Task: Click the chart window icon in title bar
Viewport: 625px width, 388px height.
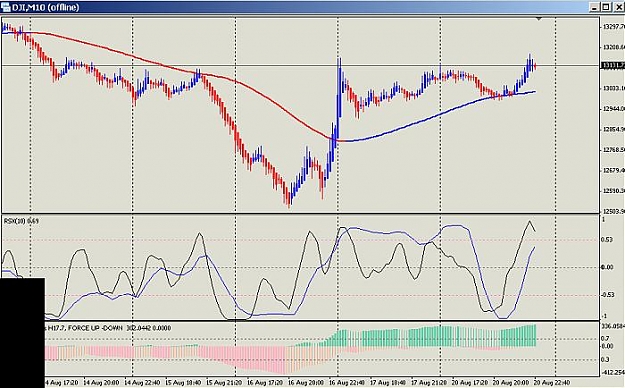Action: (x=6, y=7)
